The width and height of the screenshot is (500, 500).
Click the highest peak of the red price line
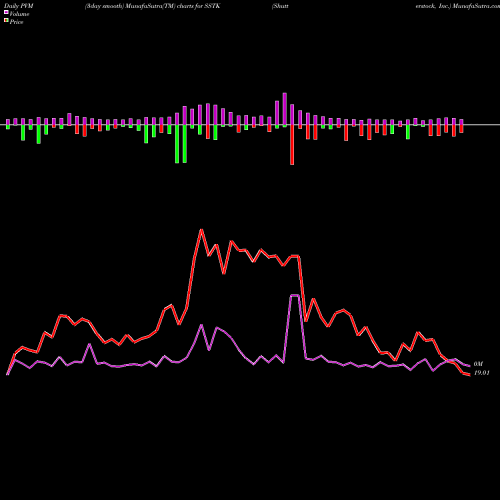tap(201, 230)
